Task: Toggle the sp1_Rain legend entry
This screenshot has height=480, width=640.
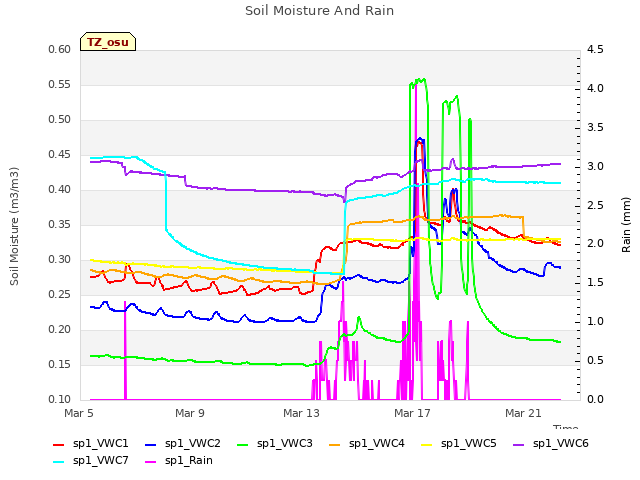Action: click(x=179, y=460)
